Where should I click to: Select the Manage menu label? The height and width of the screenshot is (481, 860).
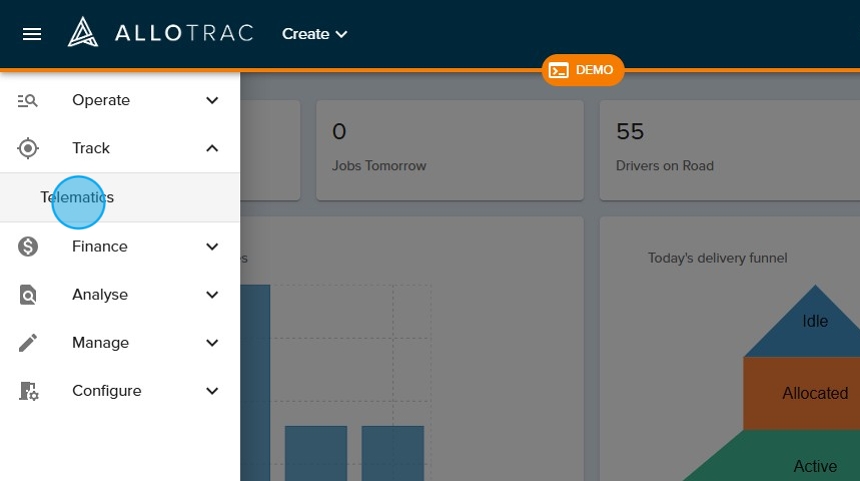pos(100,343)
